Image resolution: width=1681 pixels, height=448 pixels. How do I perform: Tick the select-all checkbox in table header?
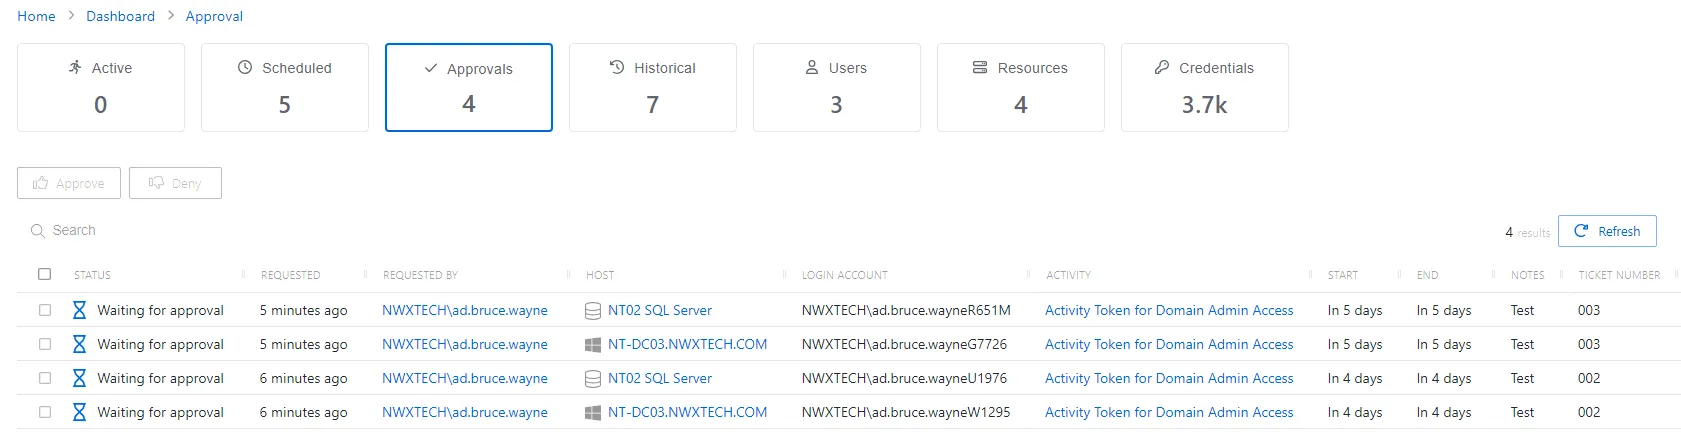[44, 274]
